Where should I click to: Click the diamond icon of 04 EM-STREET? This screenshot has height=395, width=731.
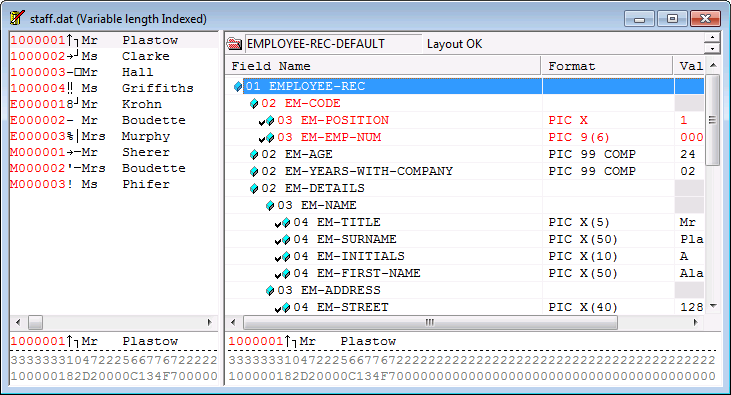click(286, 307)
